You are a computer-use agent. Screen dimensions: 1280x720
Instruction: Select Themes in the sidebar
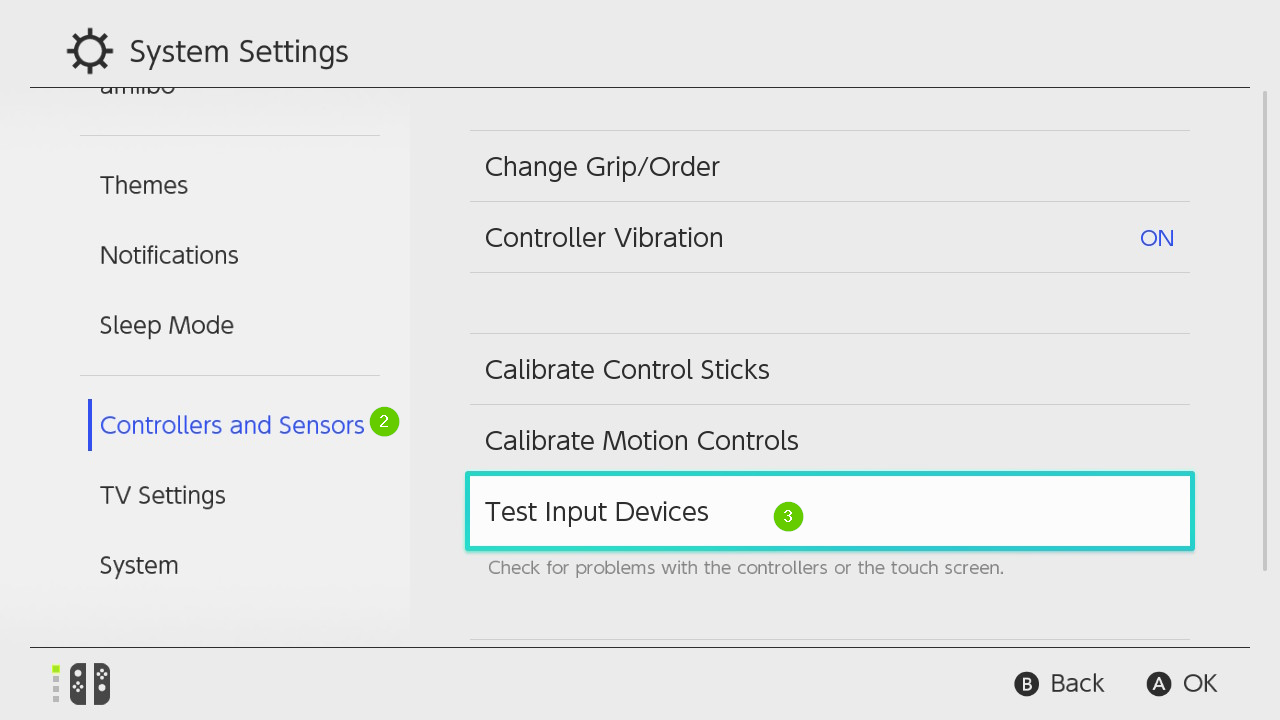point(144,185)
